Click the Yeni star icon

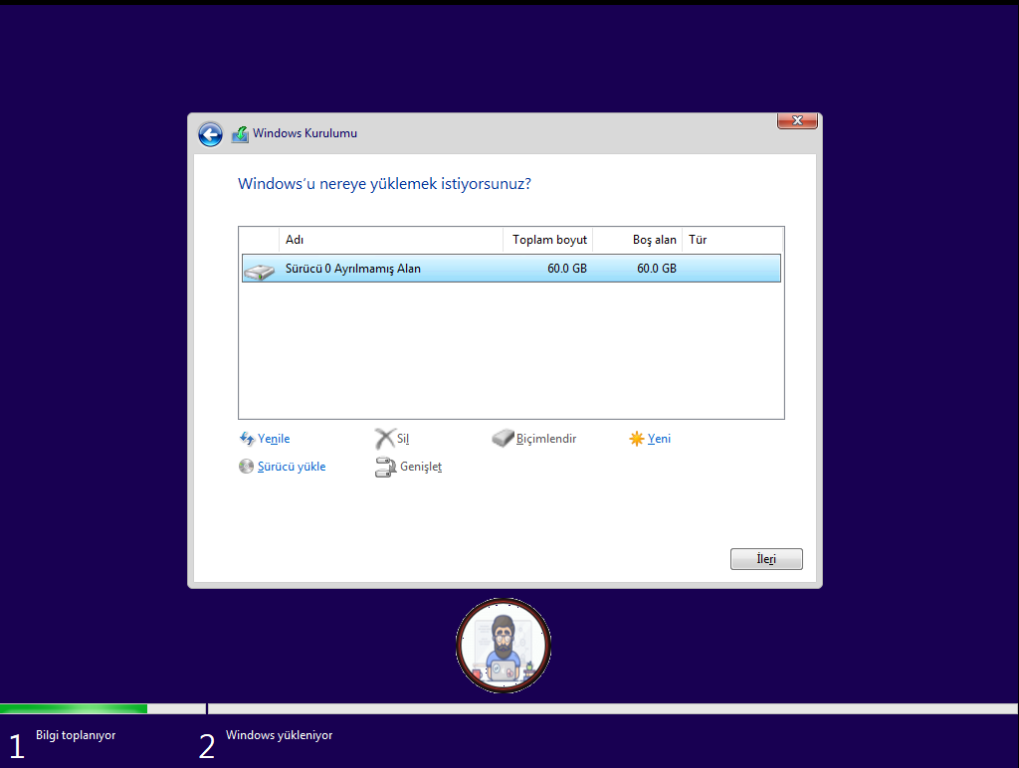(x=636, y=439)
